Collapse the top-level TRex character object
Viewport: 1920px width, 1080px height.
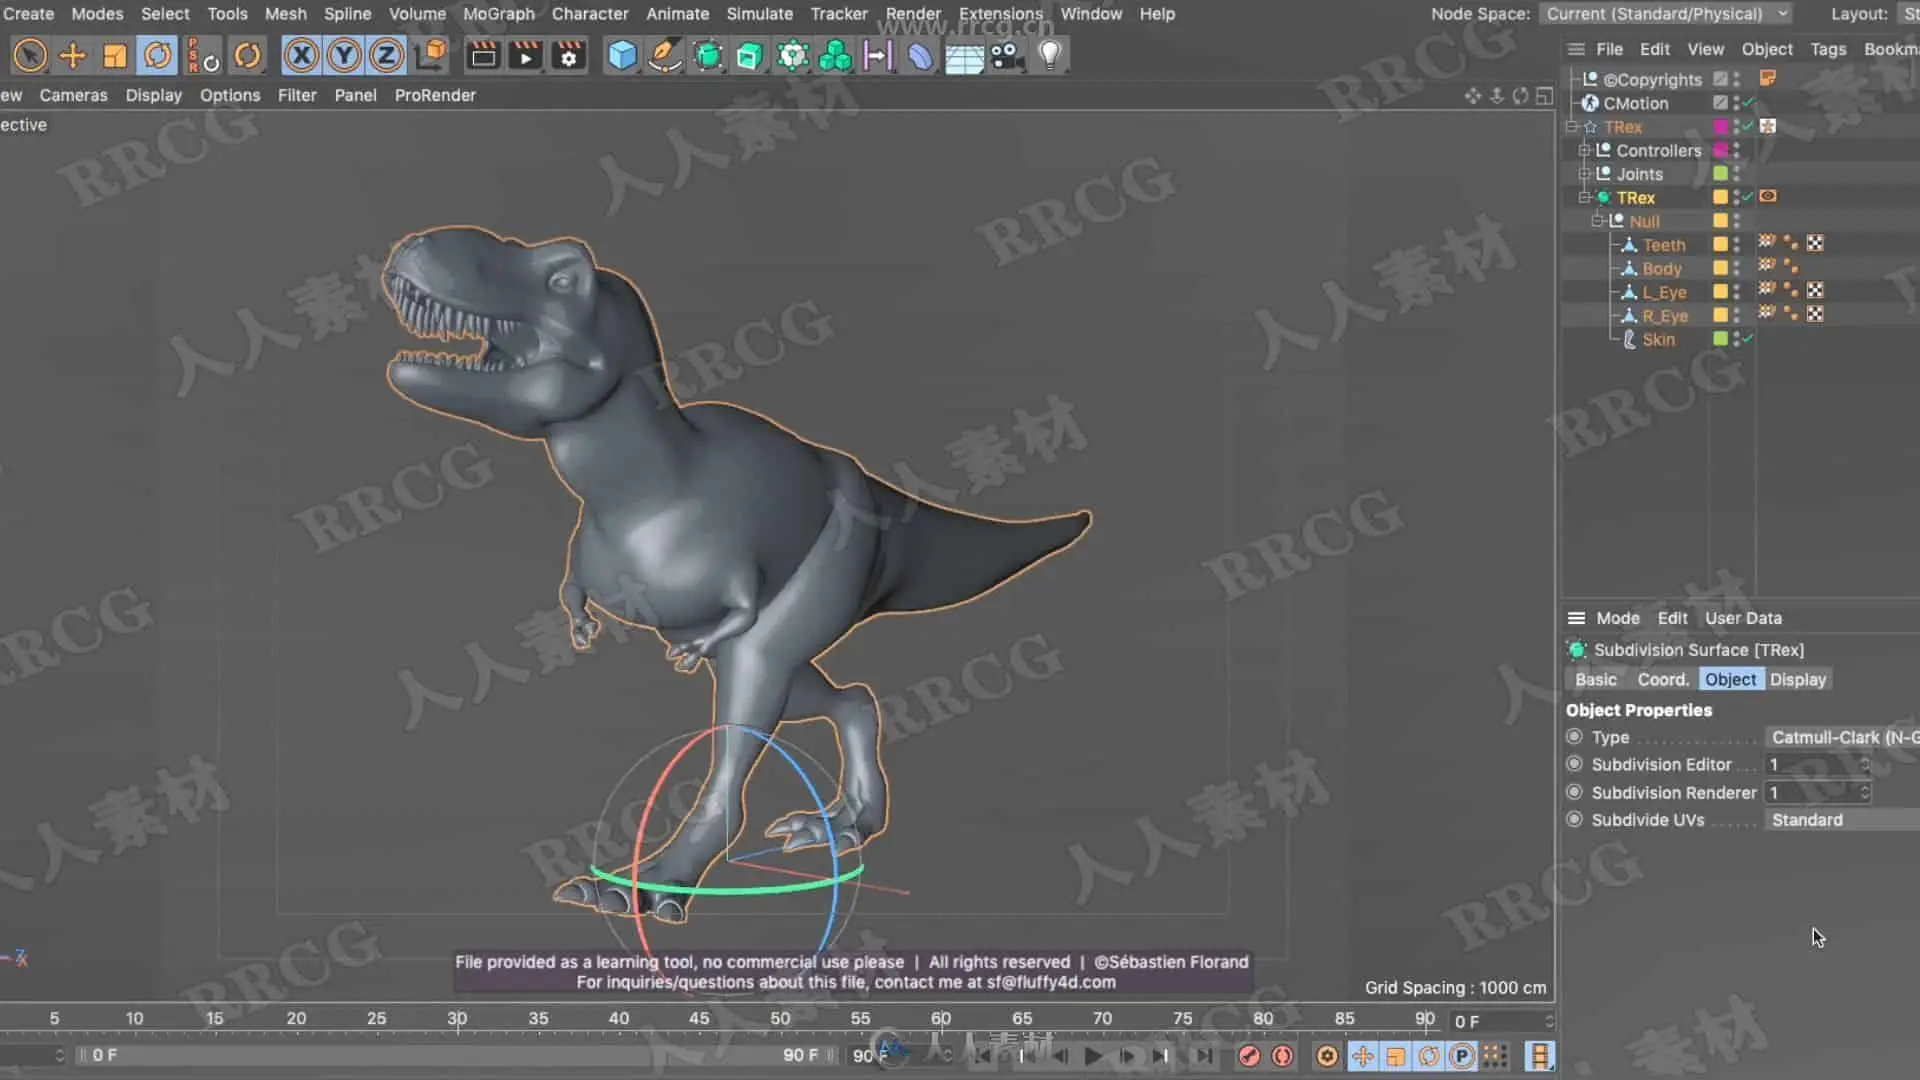[1572, 127]
